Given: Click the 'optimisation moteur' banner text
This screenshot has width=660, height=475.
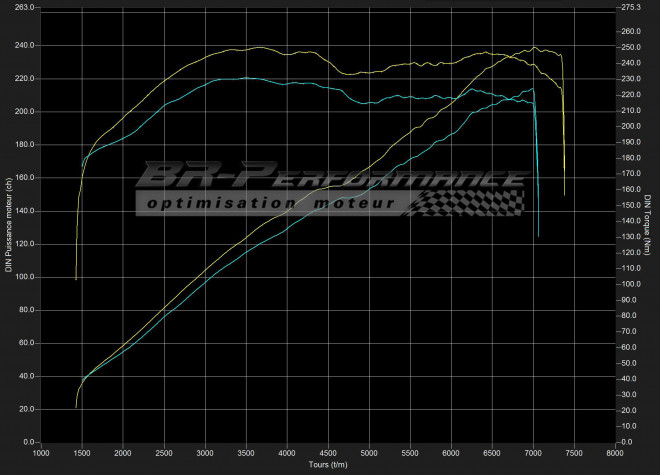Looking at the screenshot, I should coord(270,204).
